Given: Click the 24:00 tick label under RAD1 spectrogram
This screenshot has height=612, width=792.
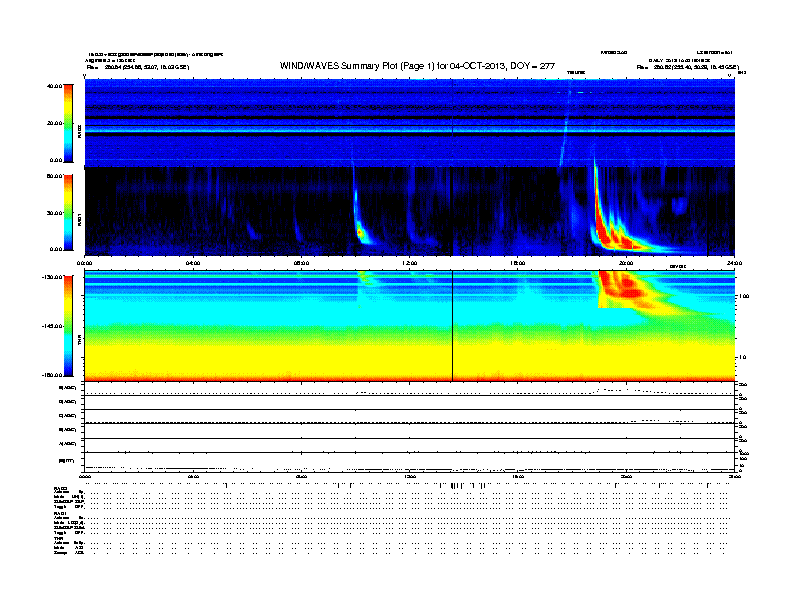Looking at the screenshot, I should (734, 263).
